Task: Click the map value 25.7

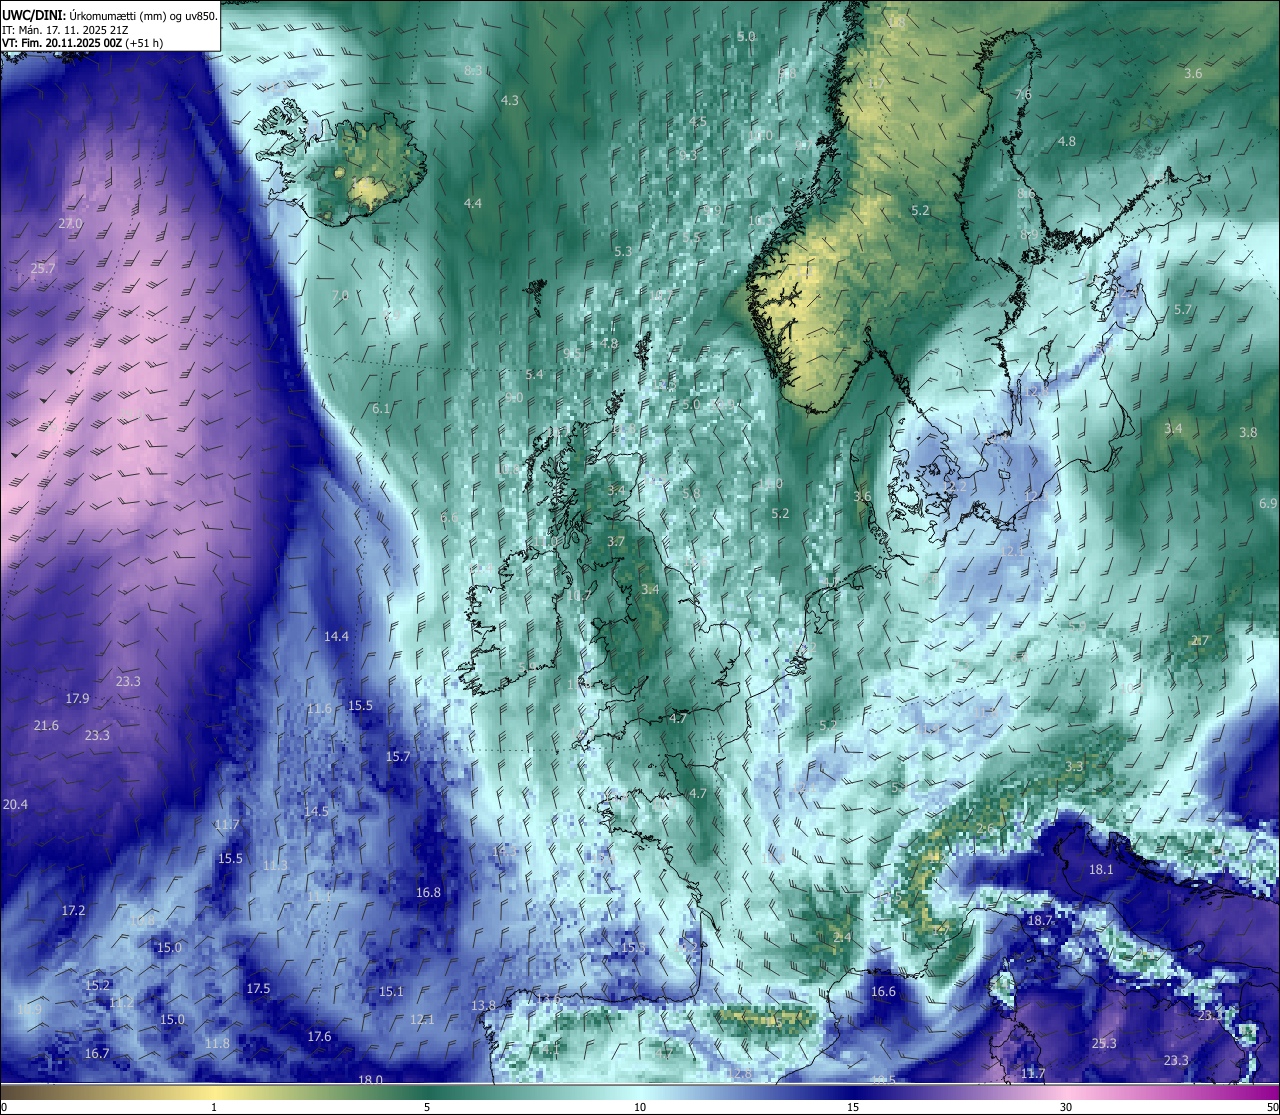Action: coord(43,268)
